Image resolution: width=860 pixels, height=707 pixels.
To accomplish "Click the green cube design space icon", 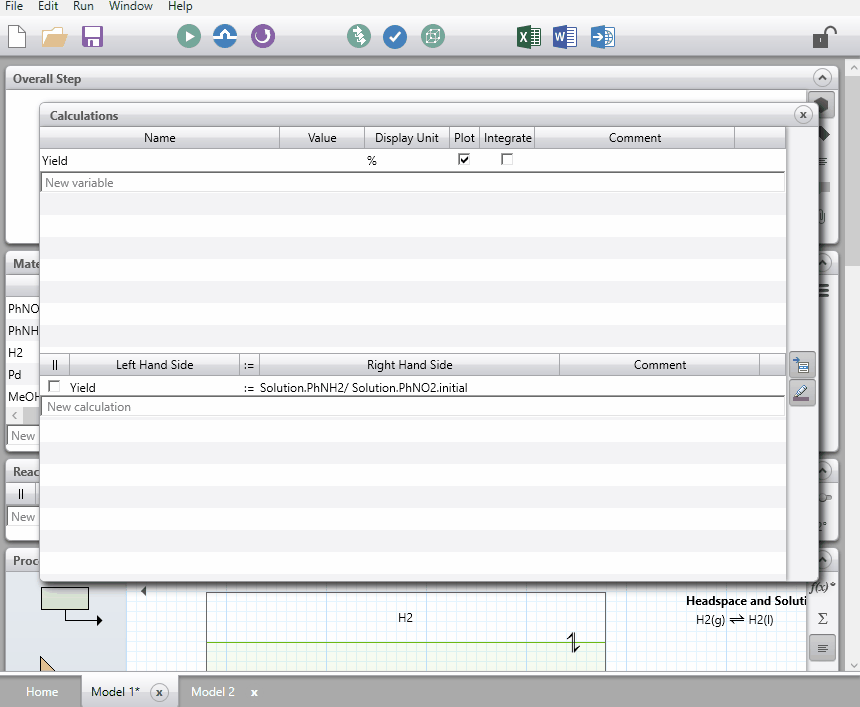I will (433, 37).
